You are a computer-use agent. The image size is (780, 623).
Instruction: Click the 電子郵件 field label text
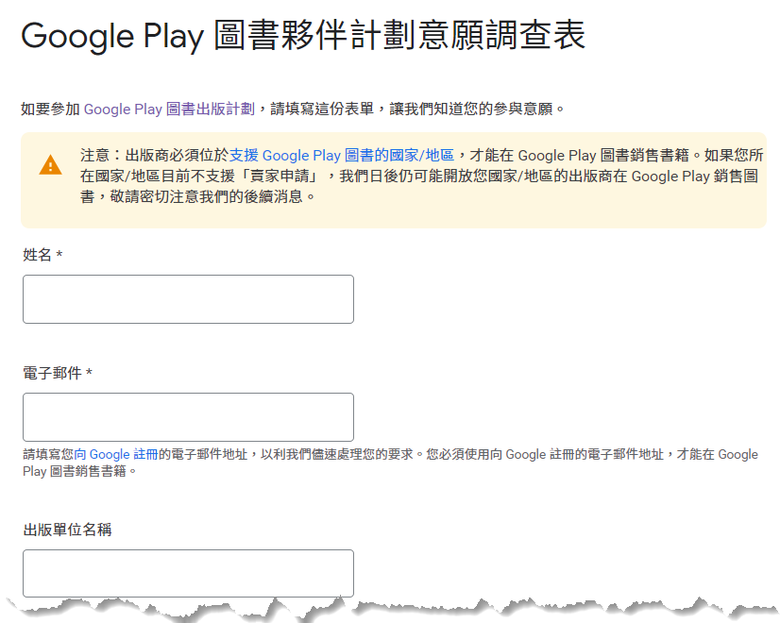(52, 373)
